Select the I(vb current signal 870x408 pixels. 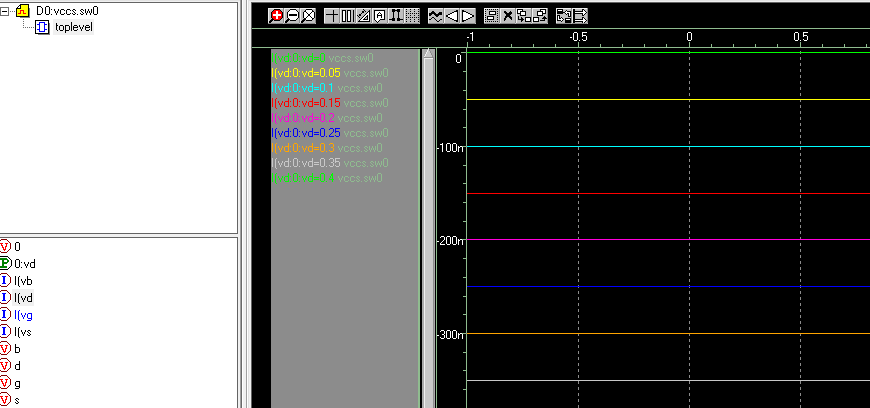click(23, 281)
